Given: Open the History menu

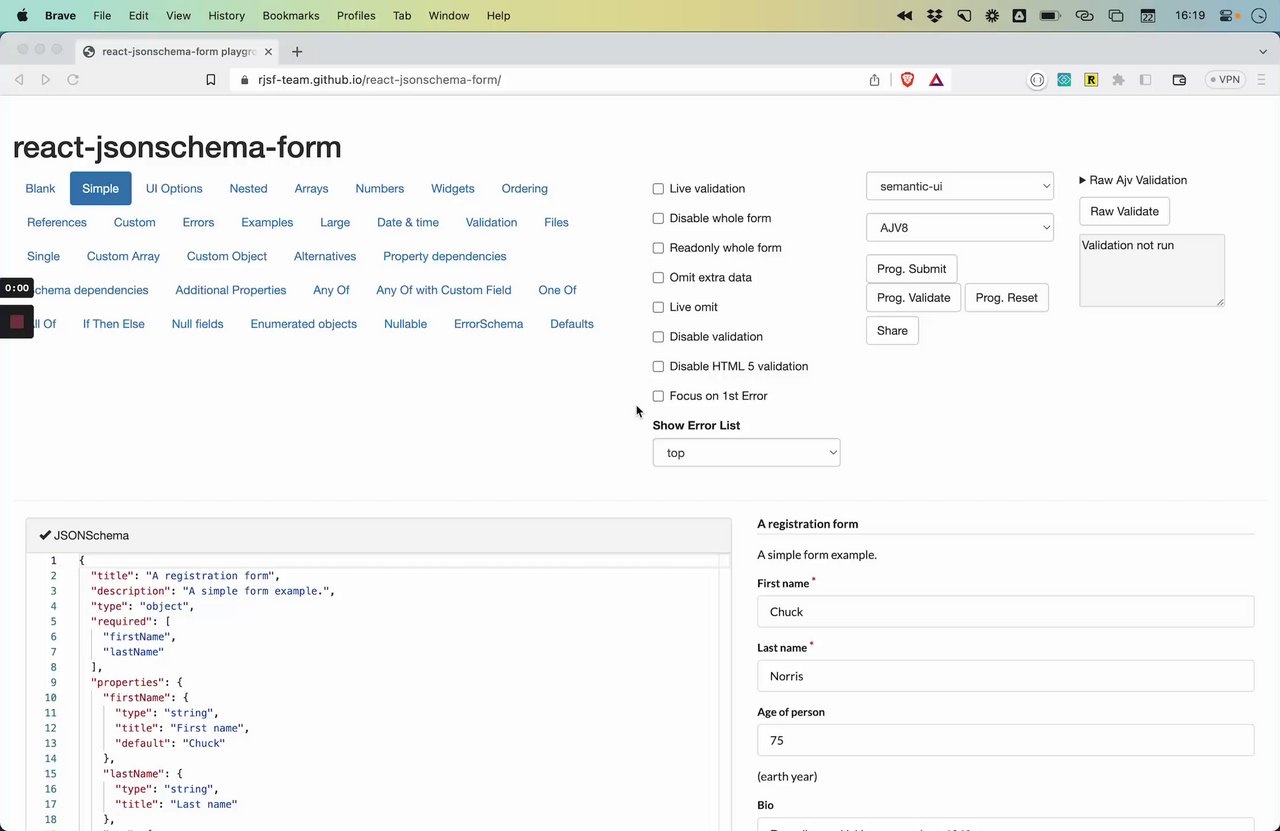Looking at the screenshot, I should 226,15.
